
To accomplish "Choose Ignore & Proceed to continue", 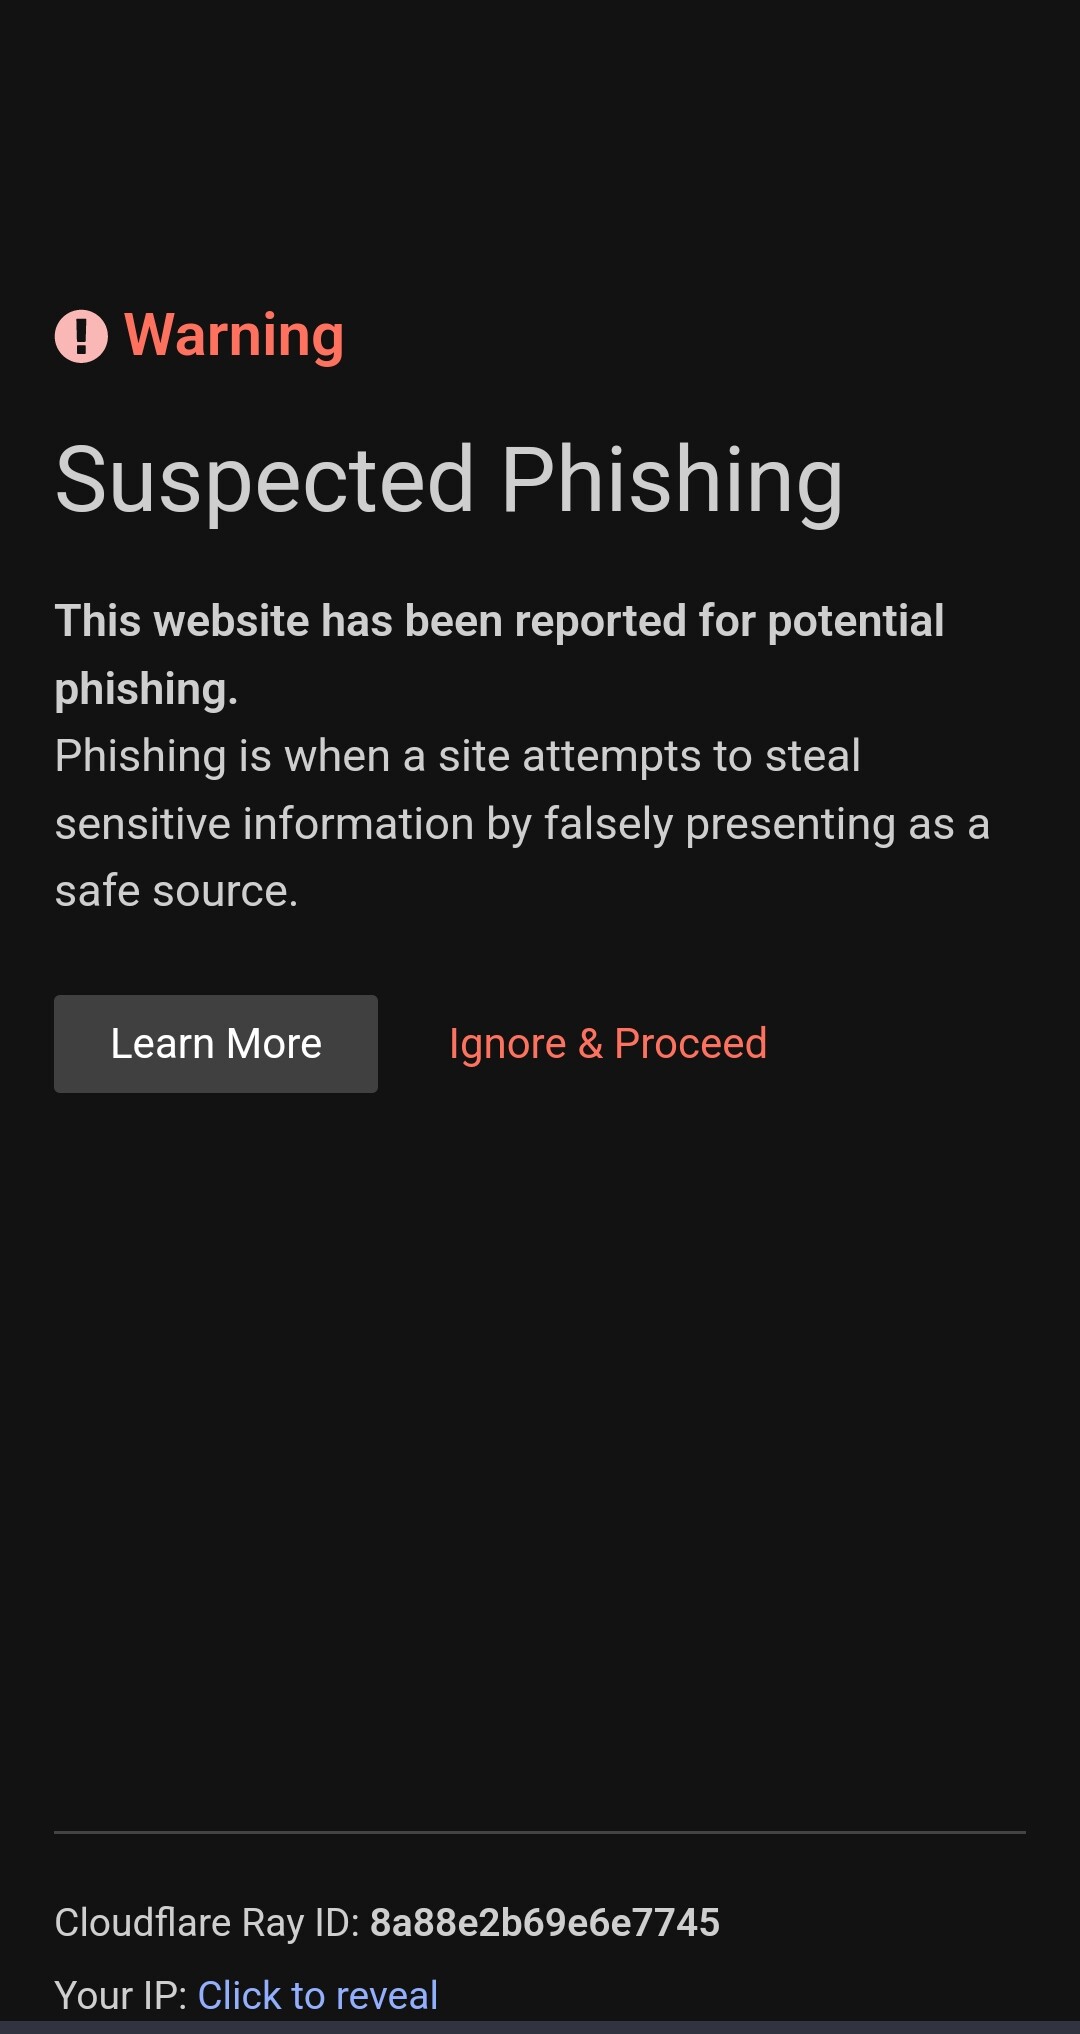I will click(608, 1043).
